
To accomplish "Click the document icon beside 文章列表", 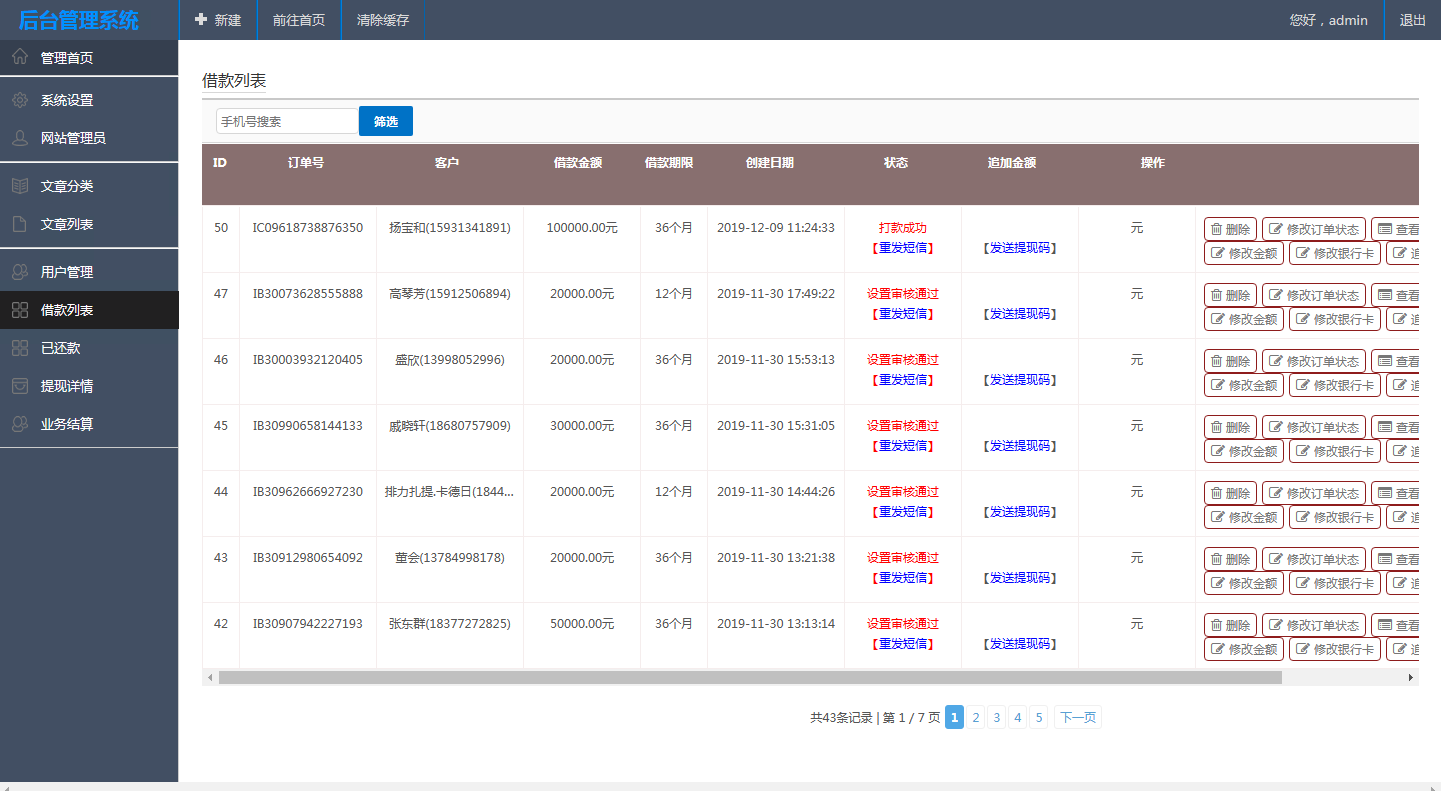I will pos(20,224).
